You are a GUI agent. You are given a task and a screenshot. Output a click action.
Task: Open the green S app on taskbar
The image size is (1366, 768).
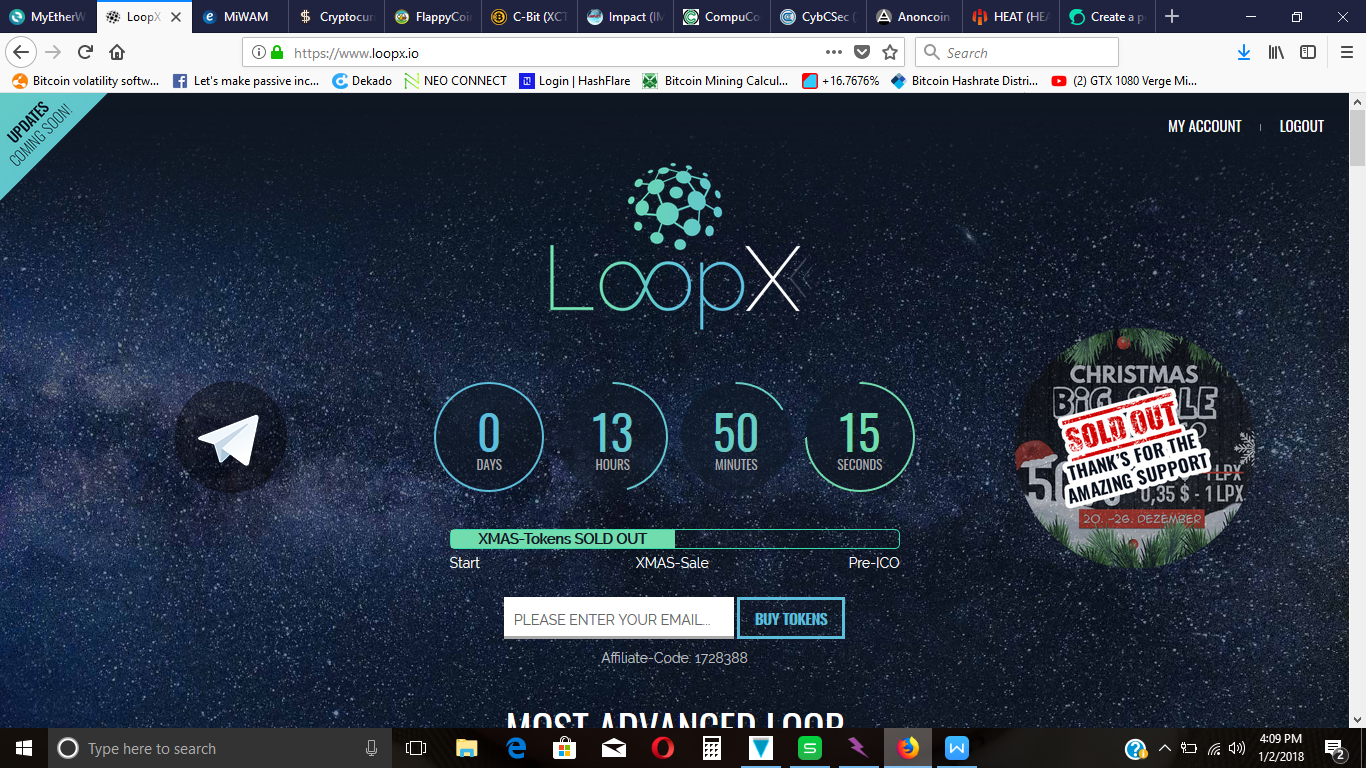809,748
